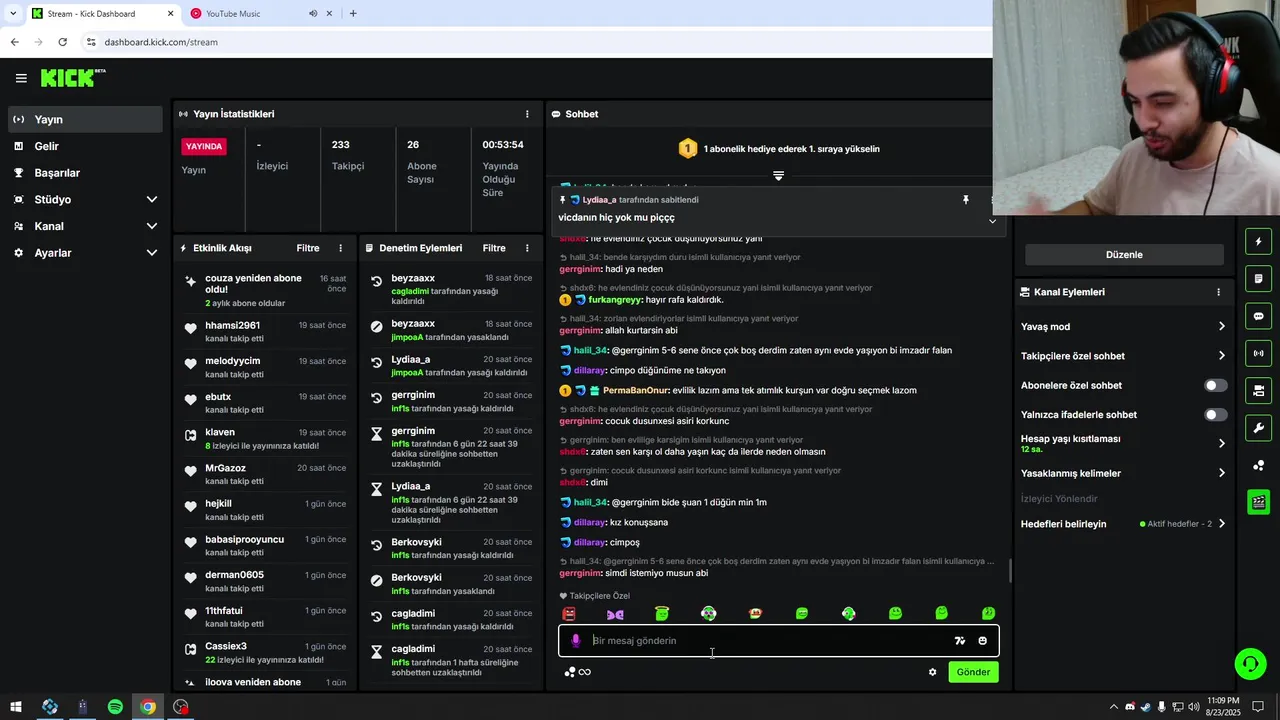Open chat settings gear icon
Screen dimensions: 1280x720
pos(933,672)
